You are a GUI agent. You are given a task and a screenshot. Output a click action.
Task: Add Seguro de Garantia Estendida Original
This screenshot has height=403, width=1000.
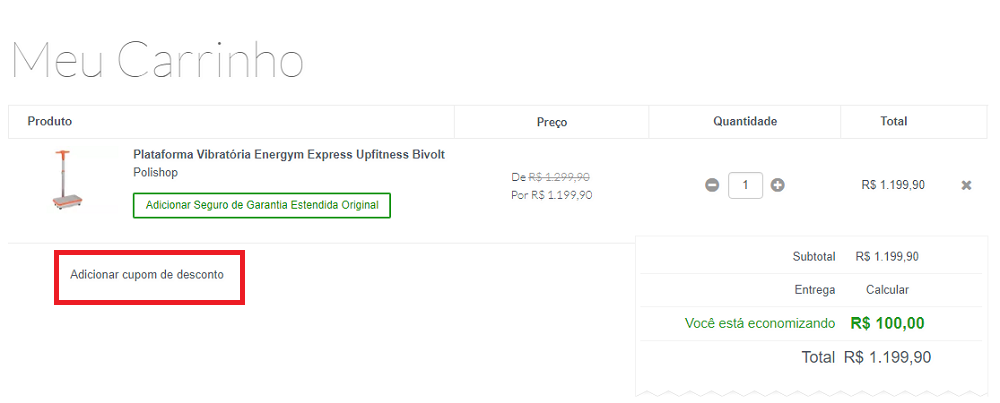coord(262,205)
